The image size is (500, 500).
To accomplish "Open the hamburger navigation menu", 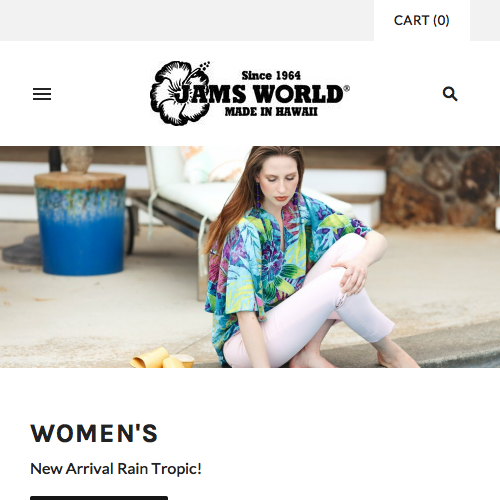I will (42, 94).
